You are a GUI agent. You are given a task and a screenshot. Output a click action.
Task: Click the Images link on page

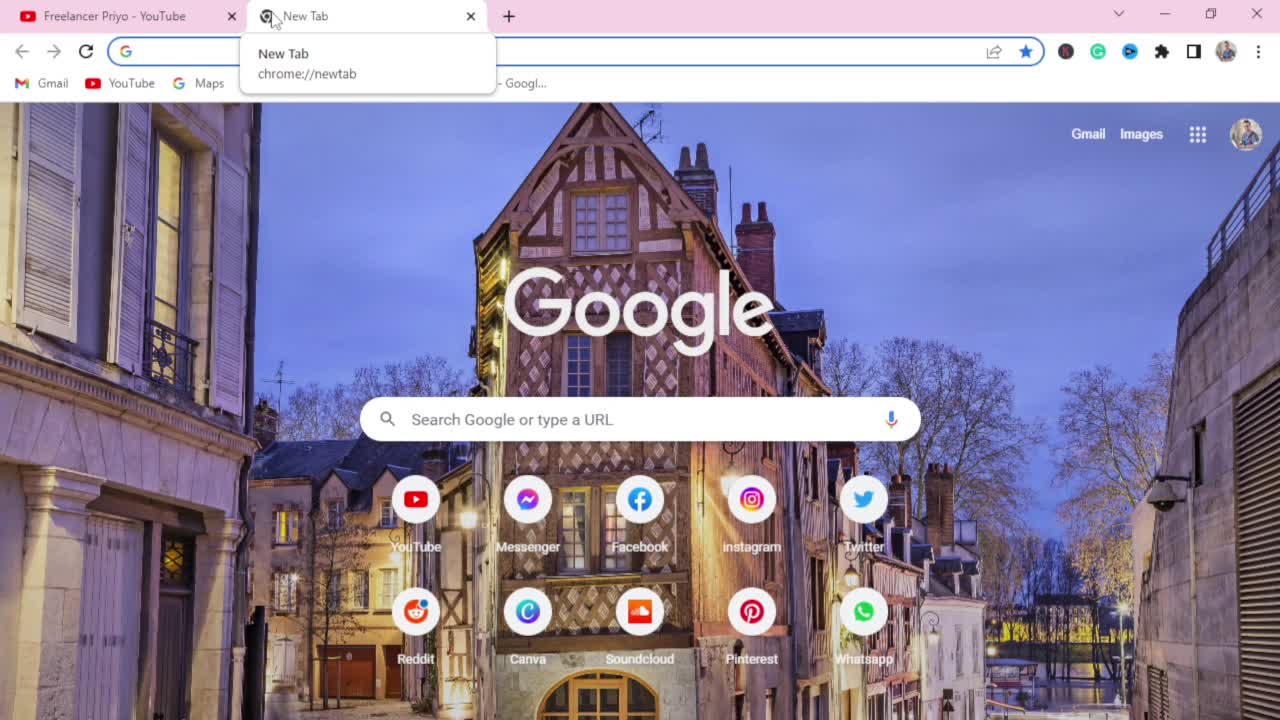pos(1141,134)
